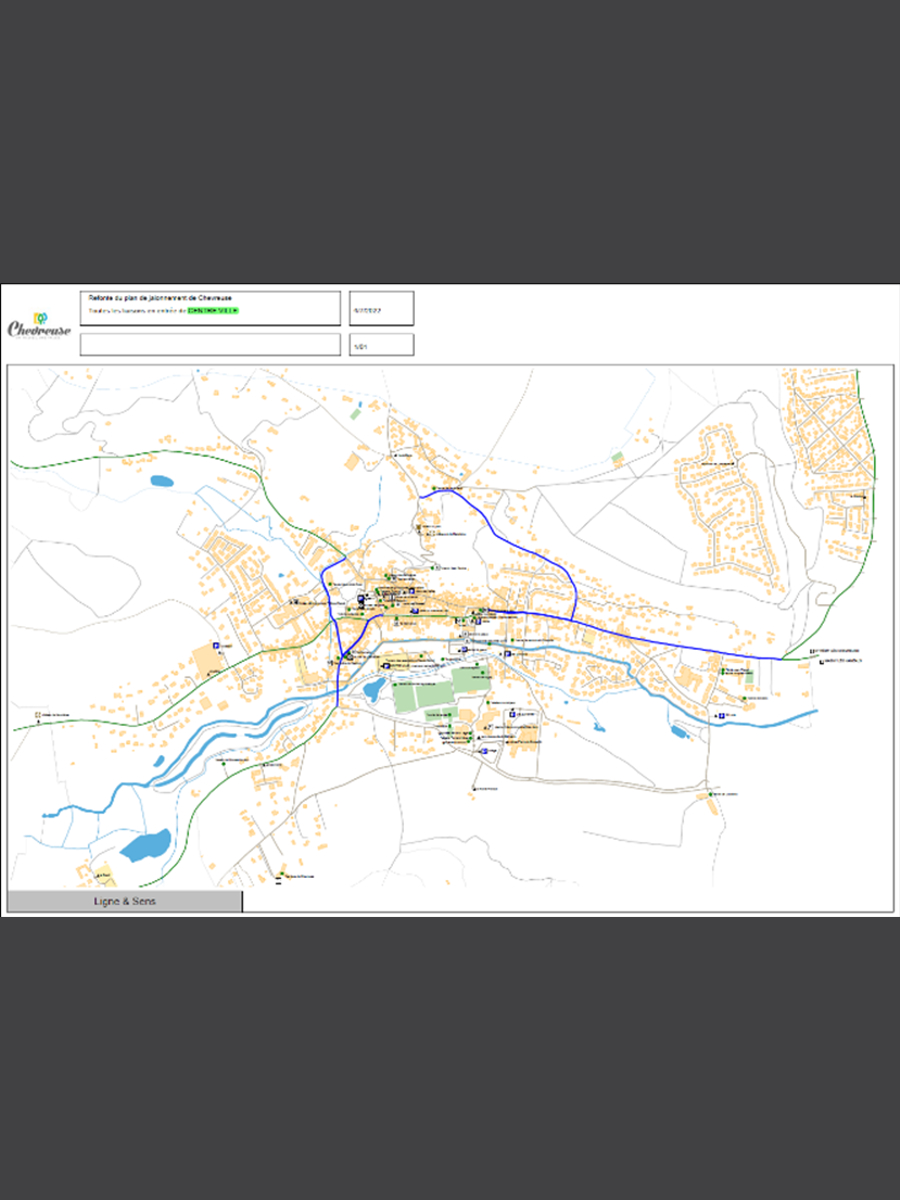The image size is (900, 1200).
Task: Click the blue route's top-left end in the north
Action: point(420,495)
